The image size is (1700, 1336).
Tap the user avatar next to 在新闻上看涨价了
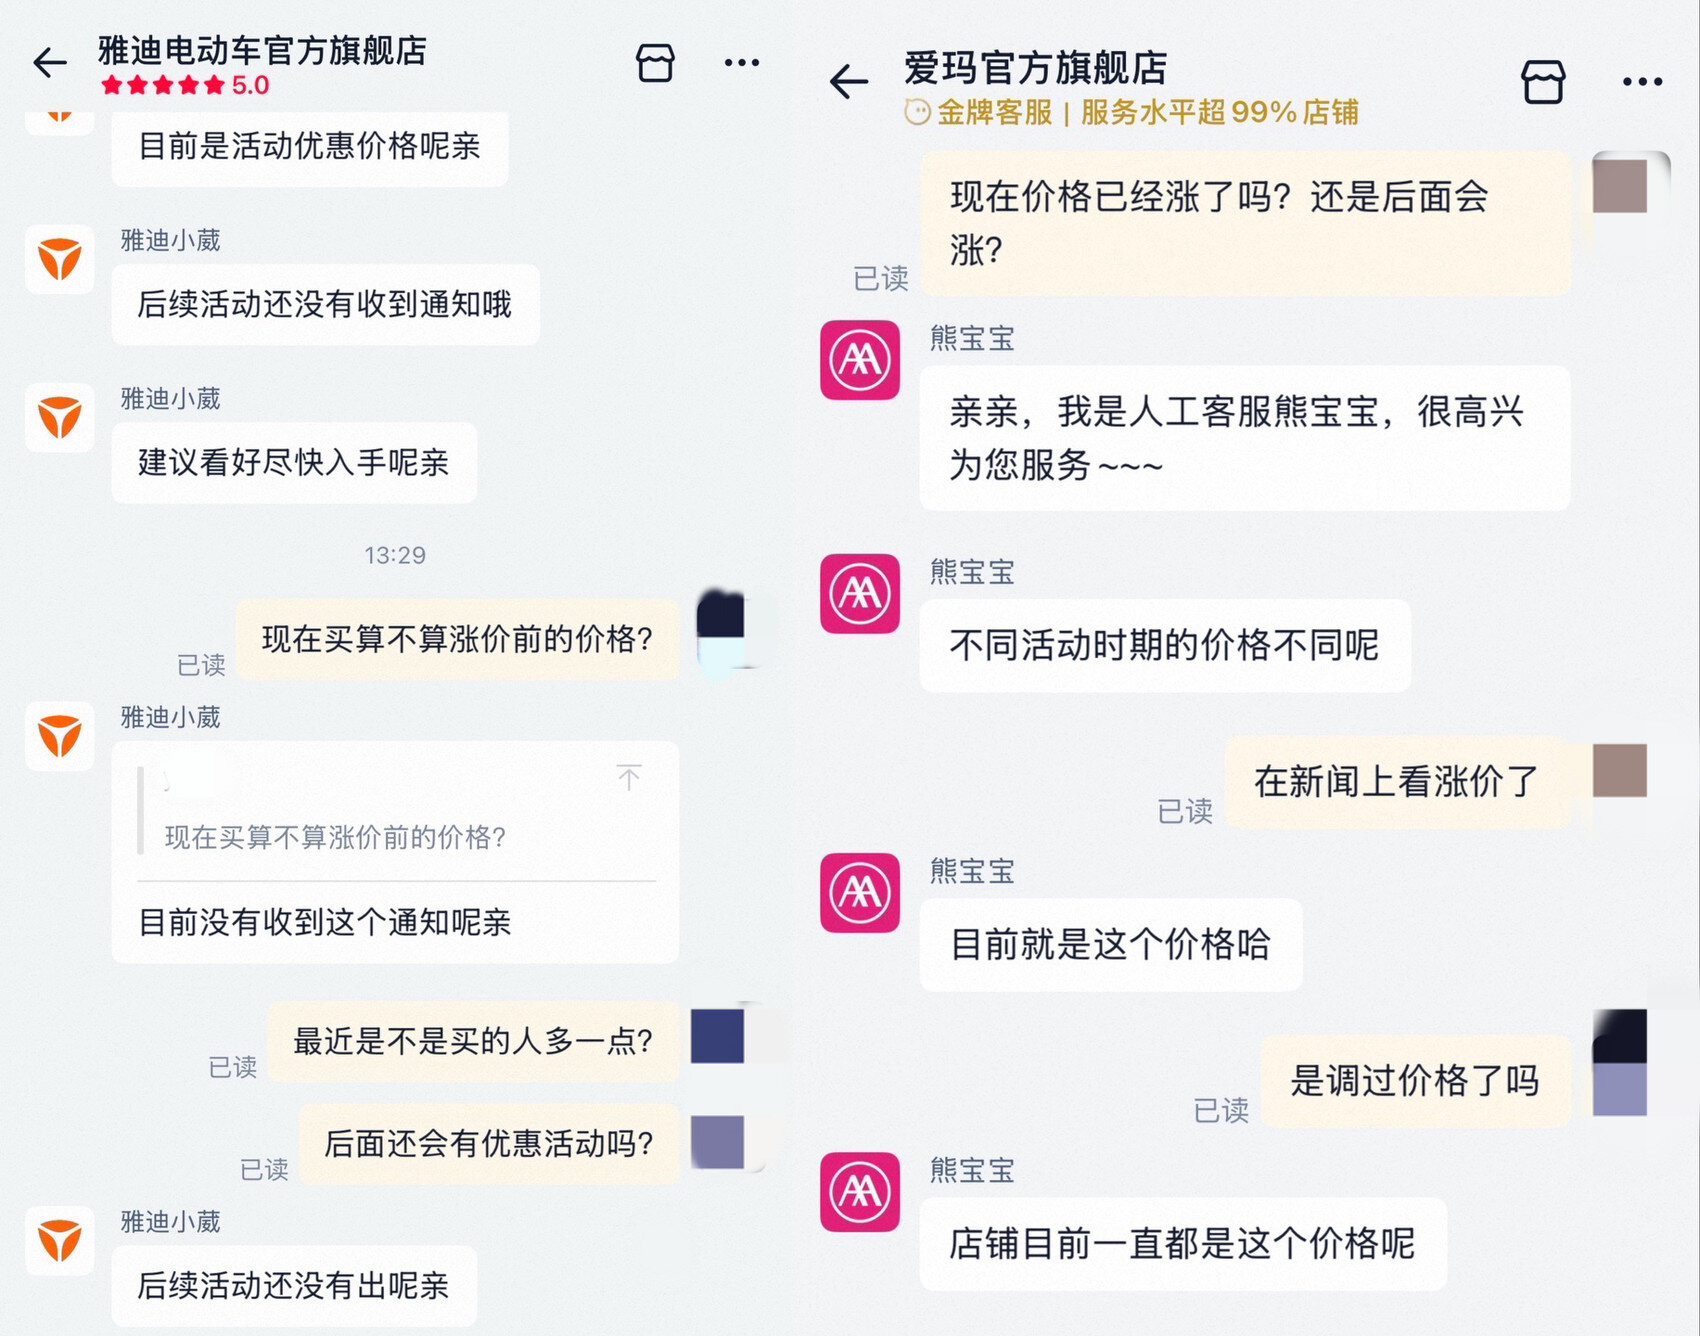[1620, 770]
